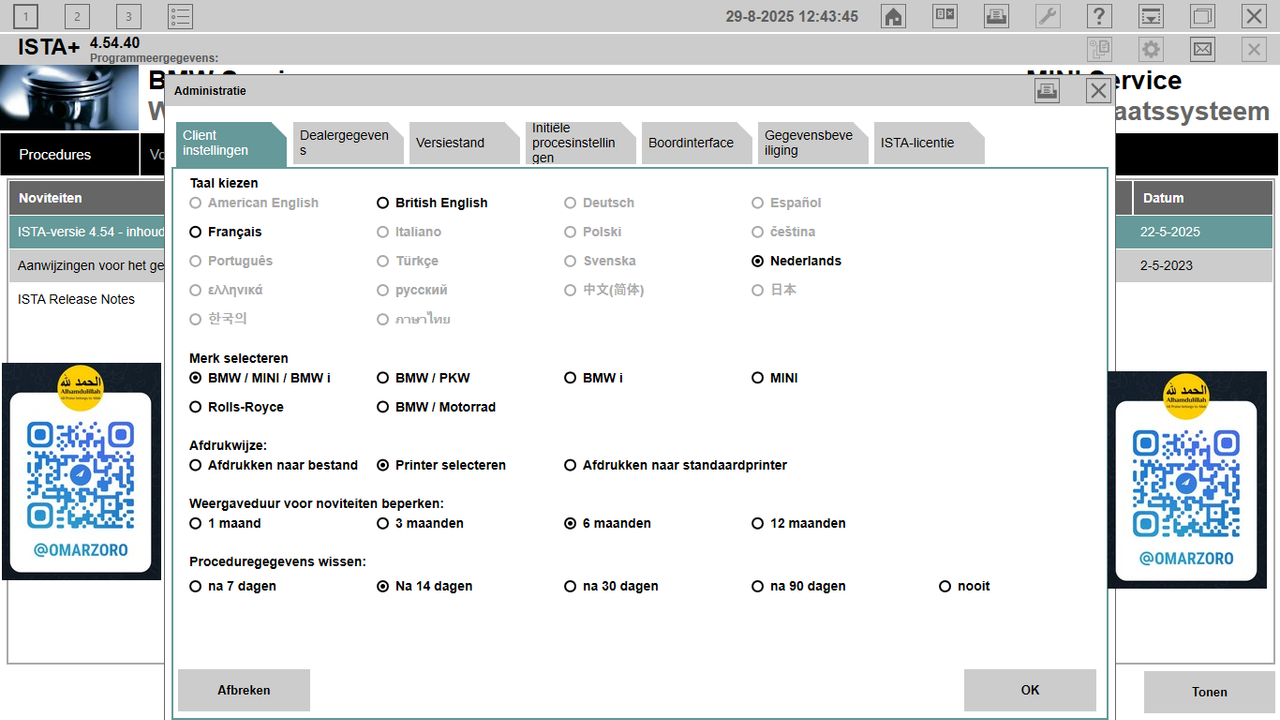Select 6 maanden display duration

click(607, 523)
